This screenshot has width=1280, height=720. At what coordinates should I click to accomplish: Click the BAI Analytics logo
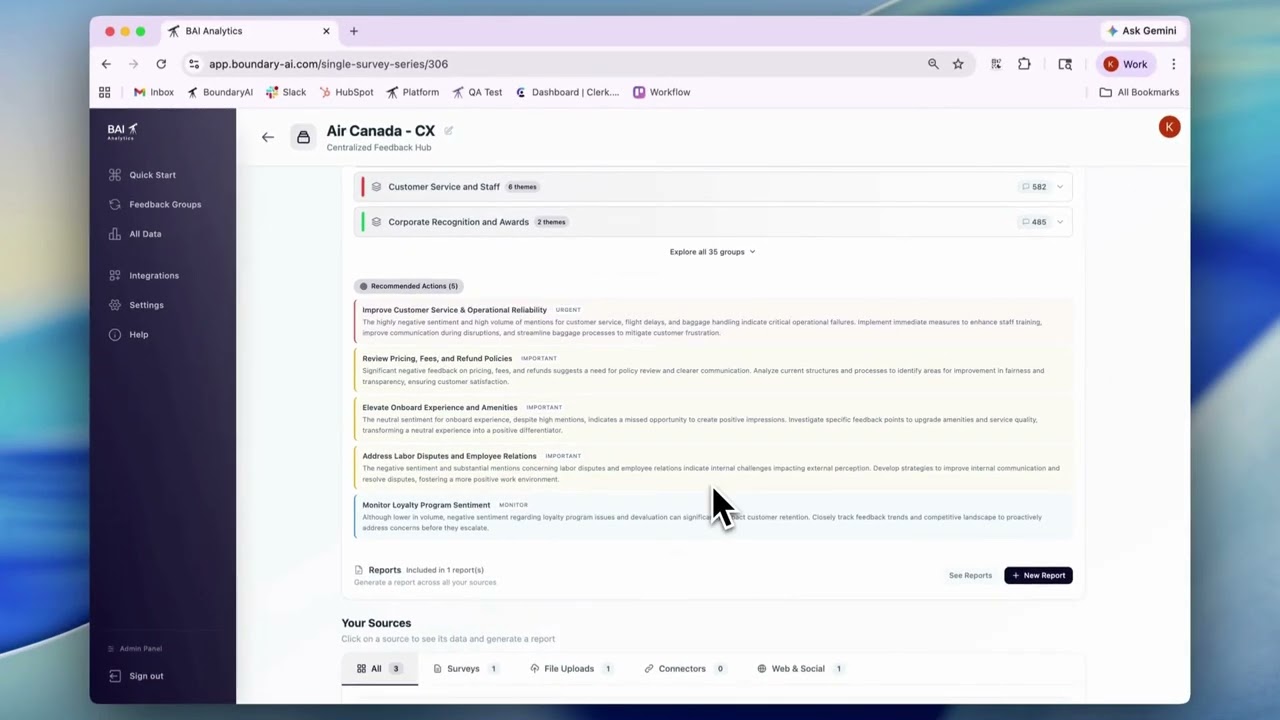tap(122, 131)
